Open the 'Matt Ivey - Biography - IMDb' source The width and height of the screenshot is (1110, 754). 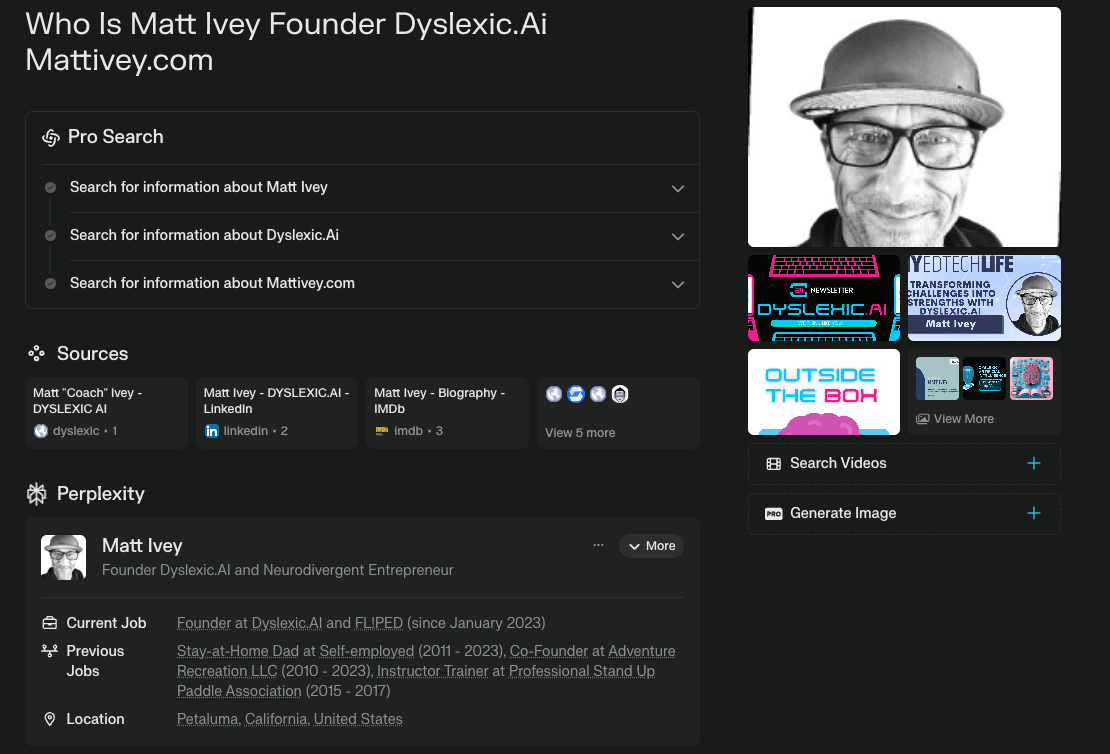coord(447,413)
